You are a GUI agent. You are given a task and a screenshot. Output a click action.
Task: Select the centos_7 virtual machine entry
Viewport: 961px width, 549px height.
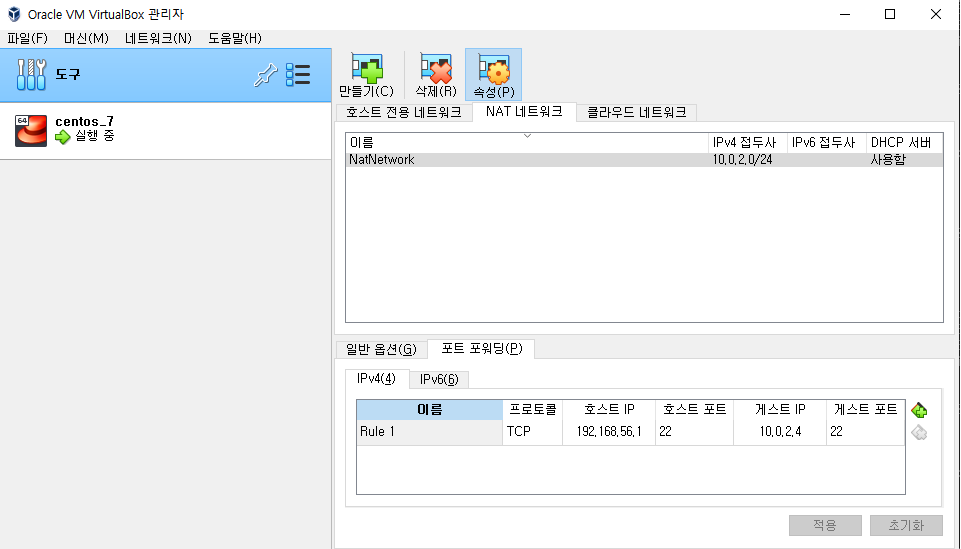point(165,131)
